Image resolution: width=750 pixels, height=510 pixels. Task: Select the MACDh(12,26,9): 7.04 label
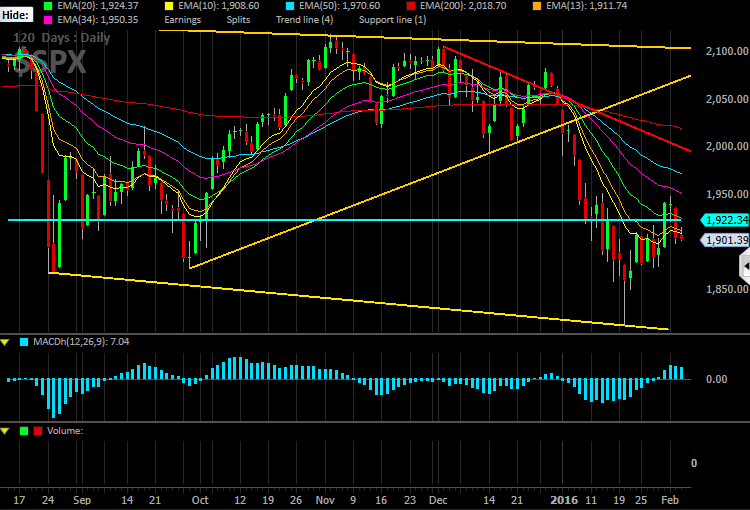81,342
